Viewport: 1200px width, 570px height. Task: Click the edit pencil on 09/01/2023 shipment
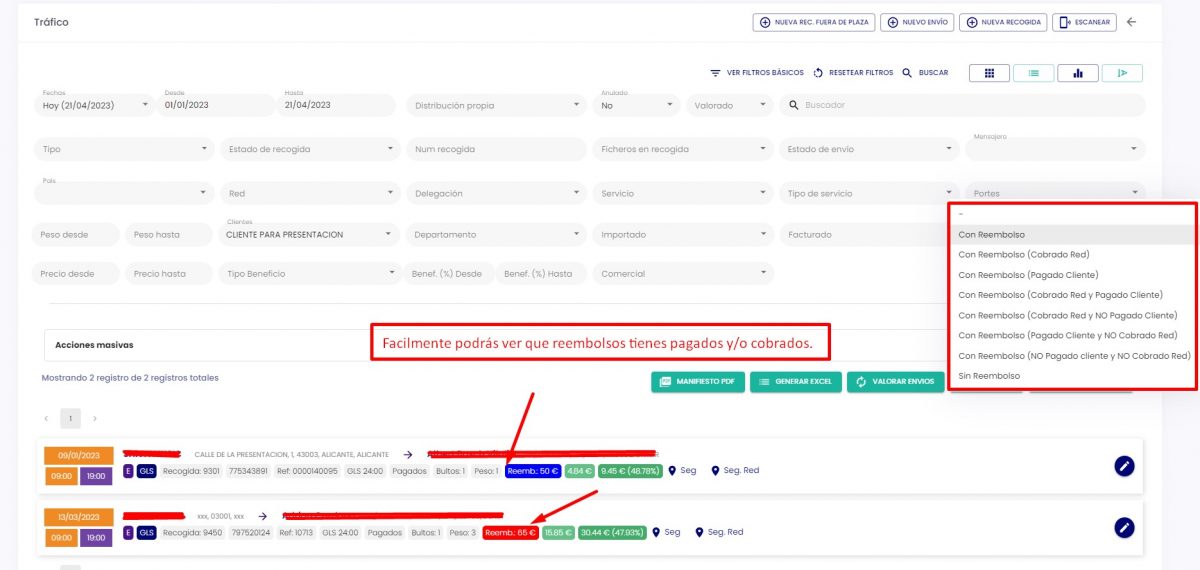click(1124, 466)
